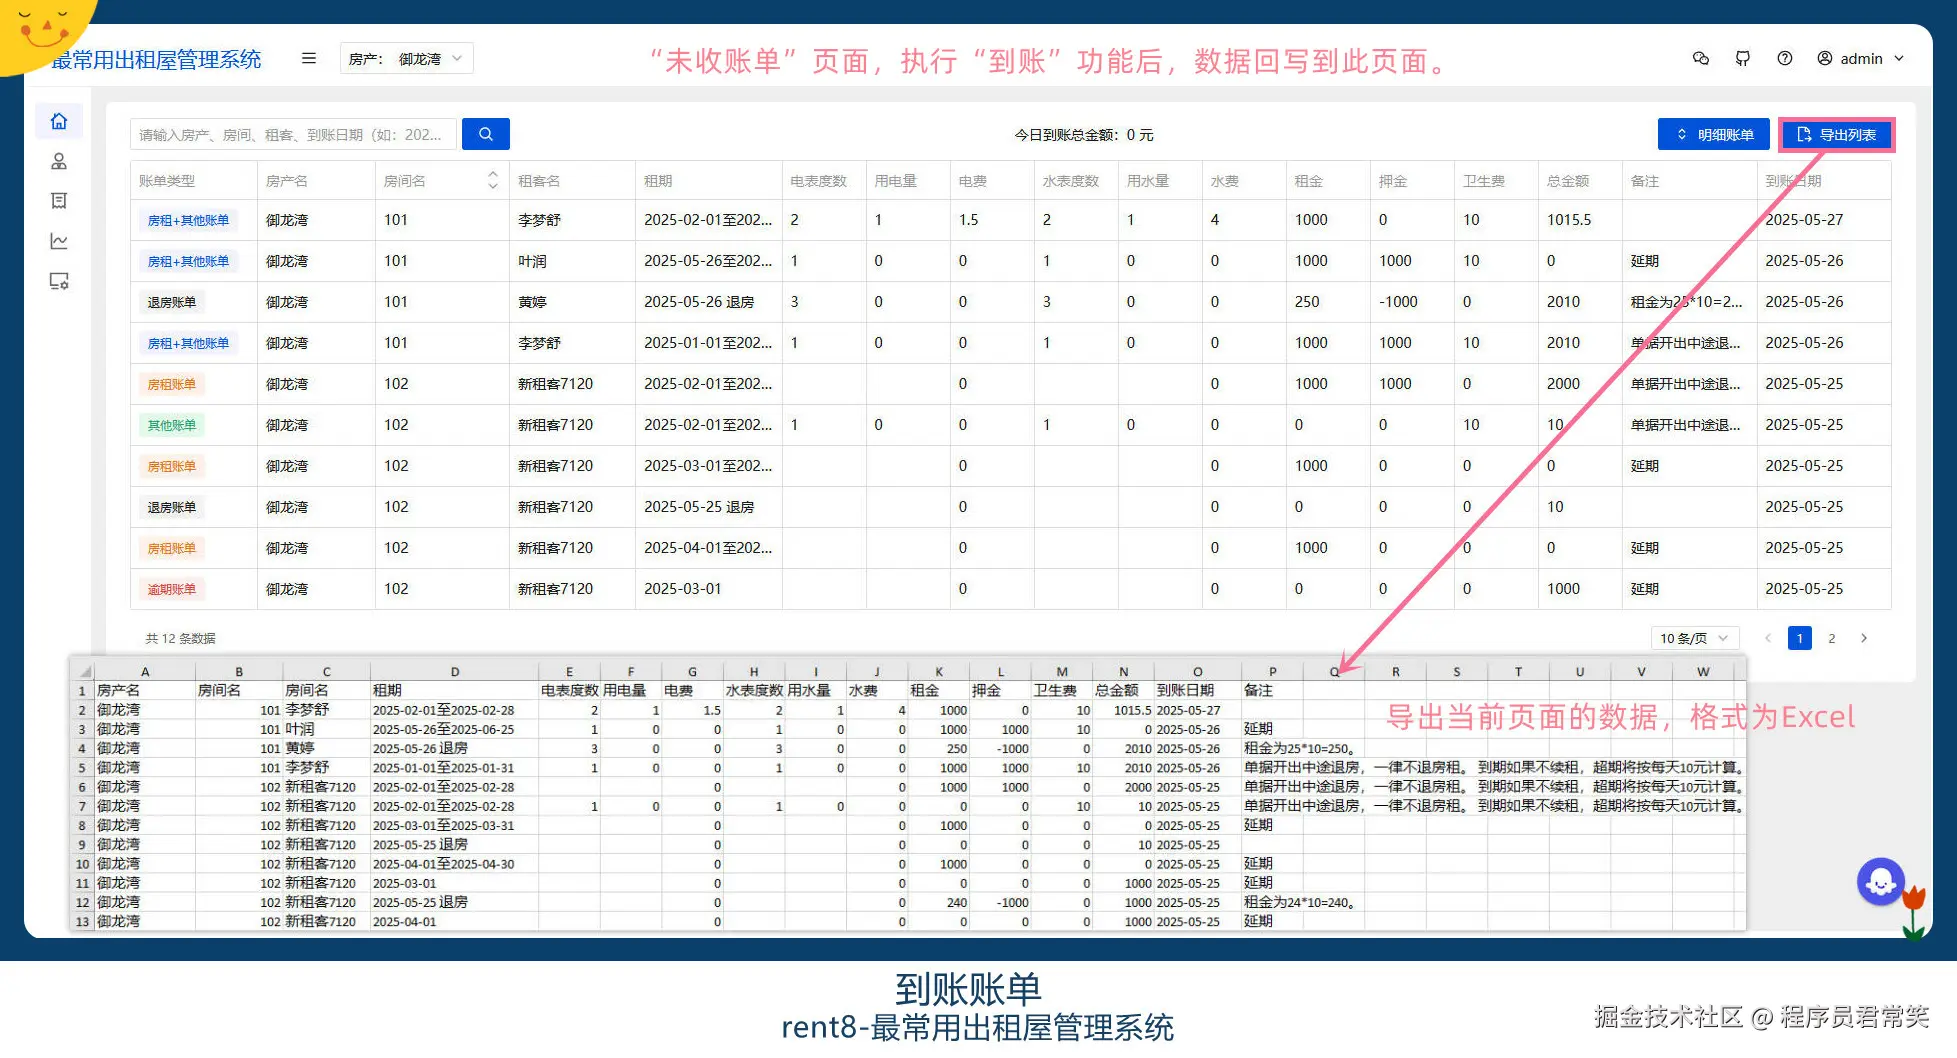The height and width of the screenshot is (1058, 1957).
Task: Visit the GitHub repository icon
Action: 1743,58
